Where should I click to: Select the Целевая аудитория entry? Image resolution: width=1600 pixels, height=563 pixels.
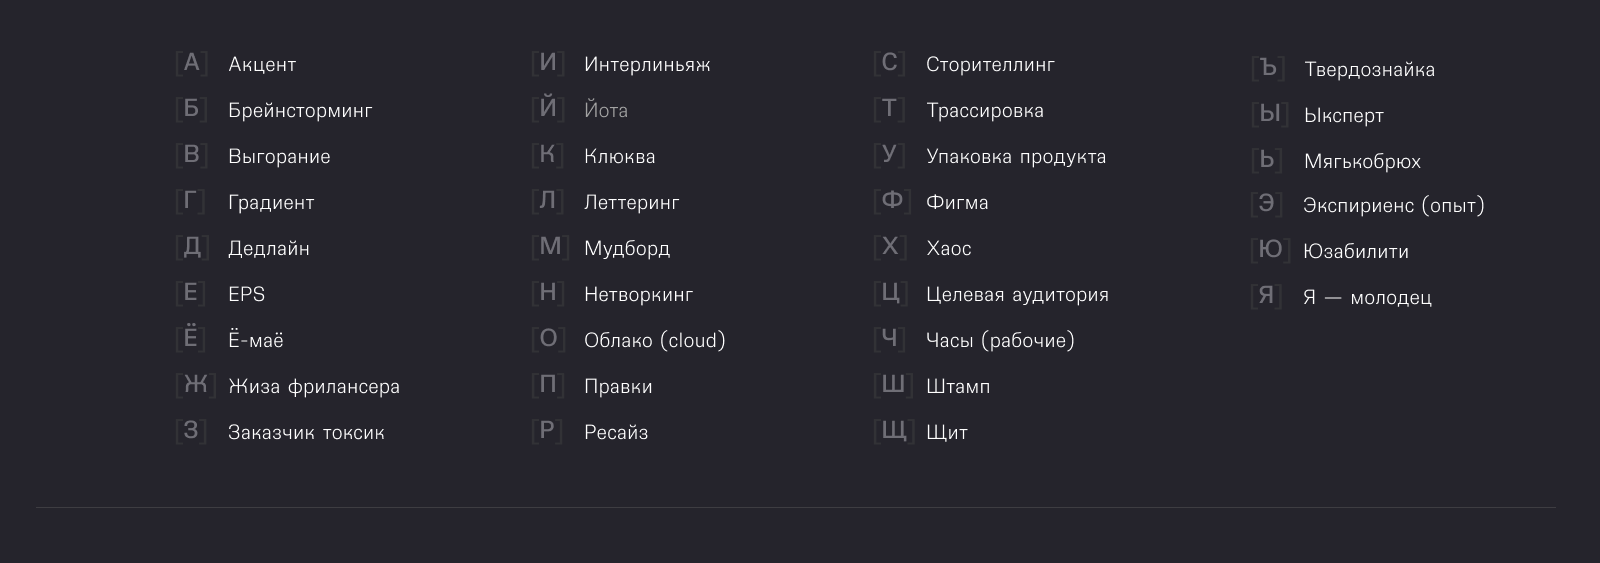tap(1017, 295)
